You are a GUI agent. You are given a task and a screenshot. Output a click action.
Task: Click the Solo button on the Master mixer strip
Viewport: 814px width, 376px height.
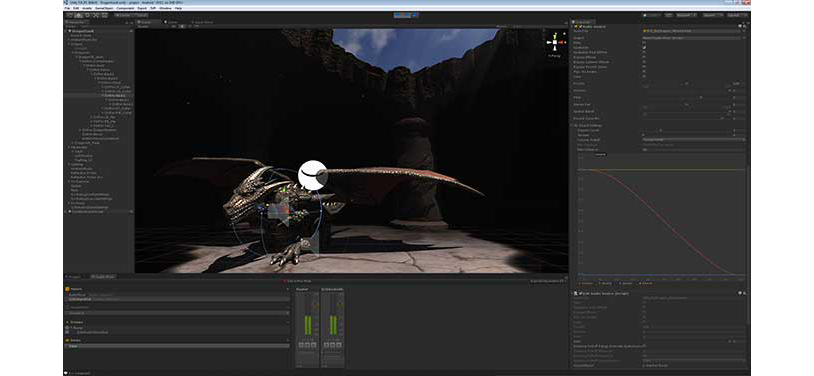coord(301,345)
